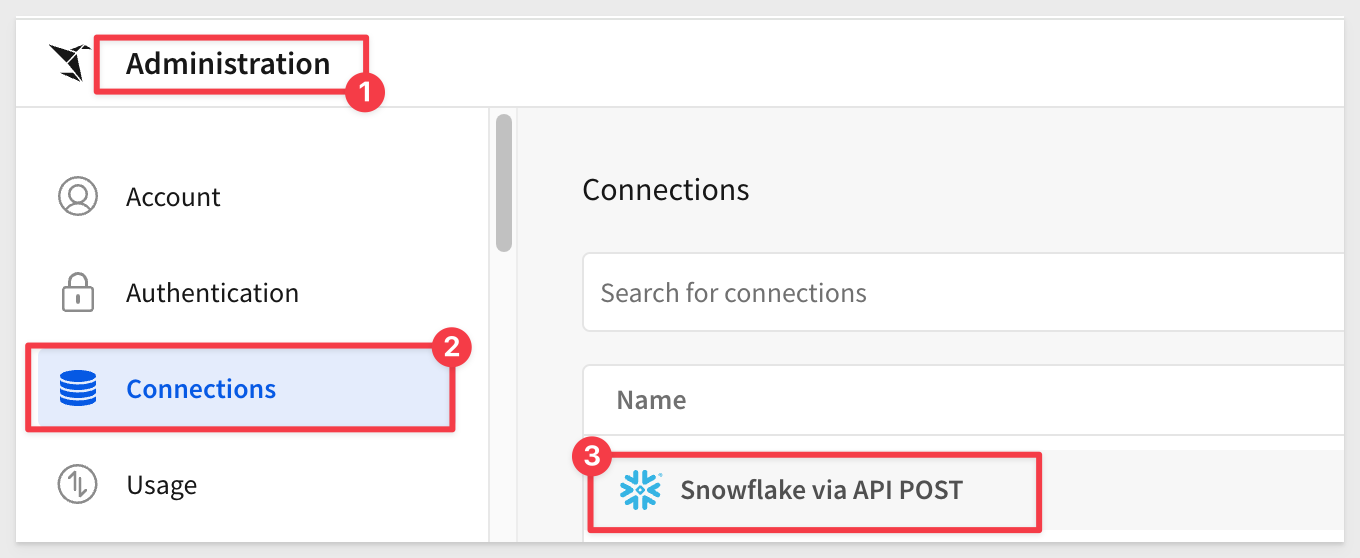
Task: Open the Snowflake via API POST connection
Action: pos(821,490)
